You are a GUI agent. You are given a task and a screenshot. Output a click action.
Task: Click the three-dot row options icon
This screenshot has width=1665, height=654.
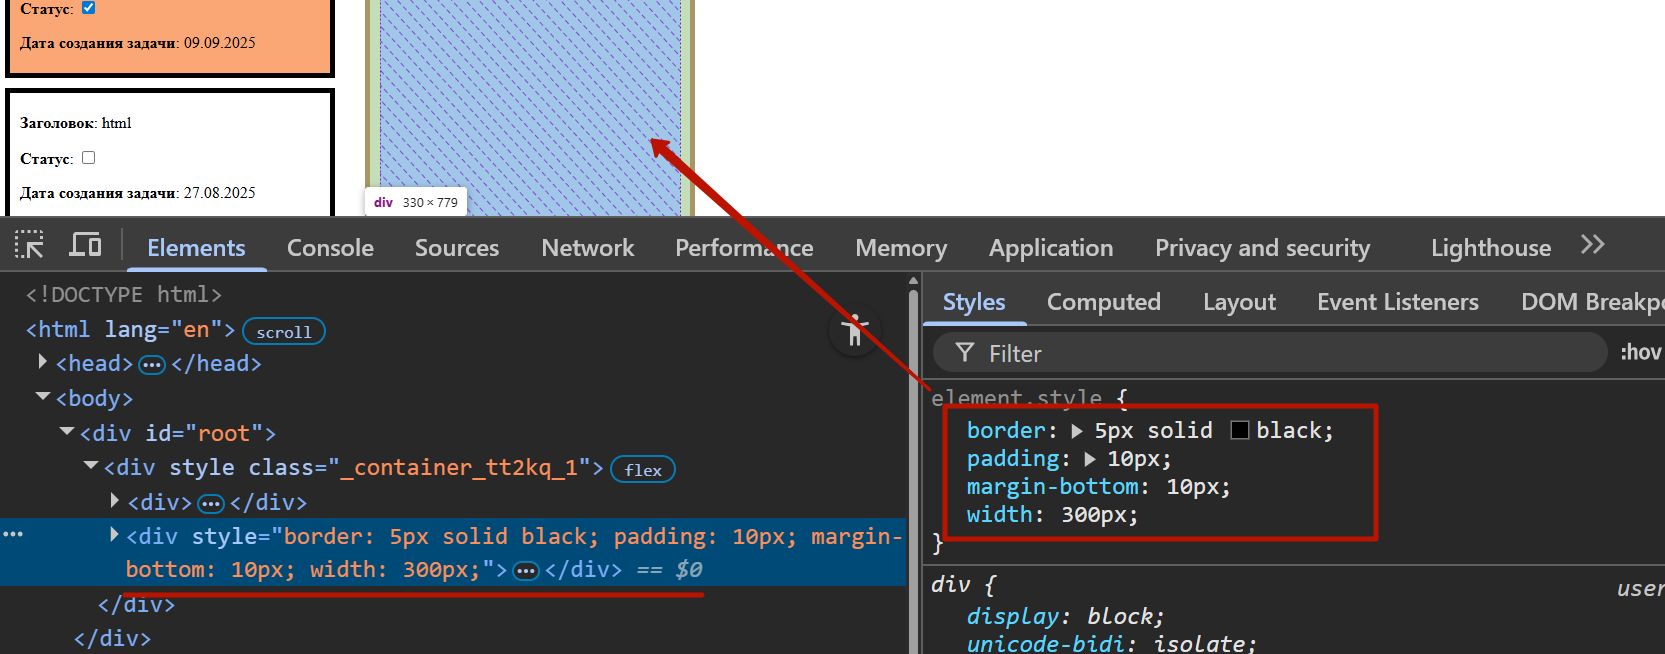13,534
